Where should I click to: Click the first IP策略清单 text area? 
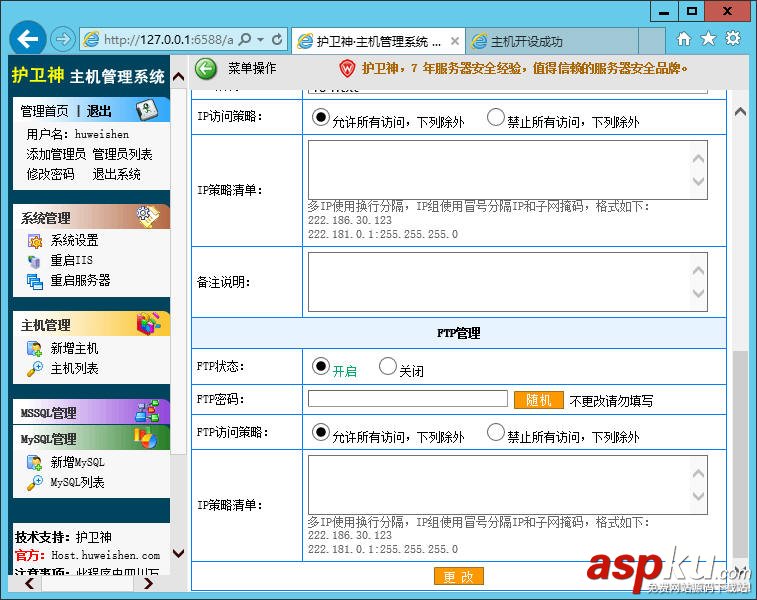[x=507, y=170]
